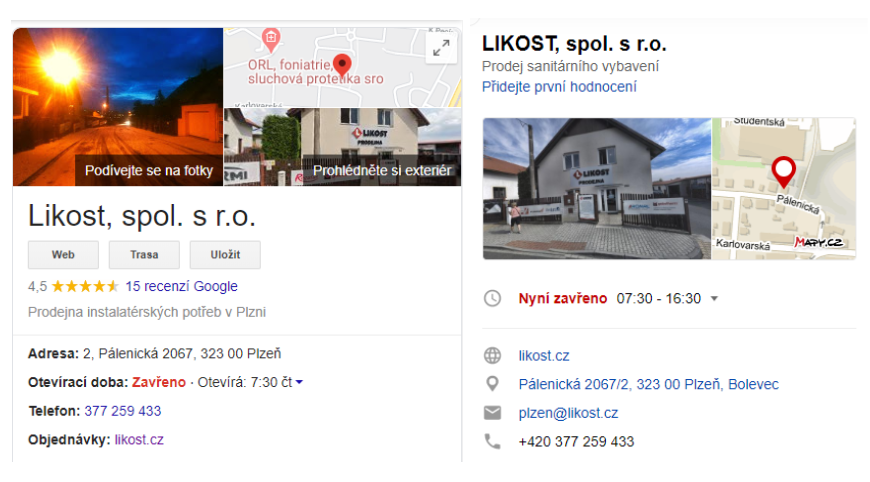This screenshot has height=482, width=870.
Task: Click the clock icon beside opening hours
Action: pyautogui.click(x=492, y=298)
